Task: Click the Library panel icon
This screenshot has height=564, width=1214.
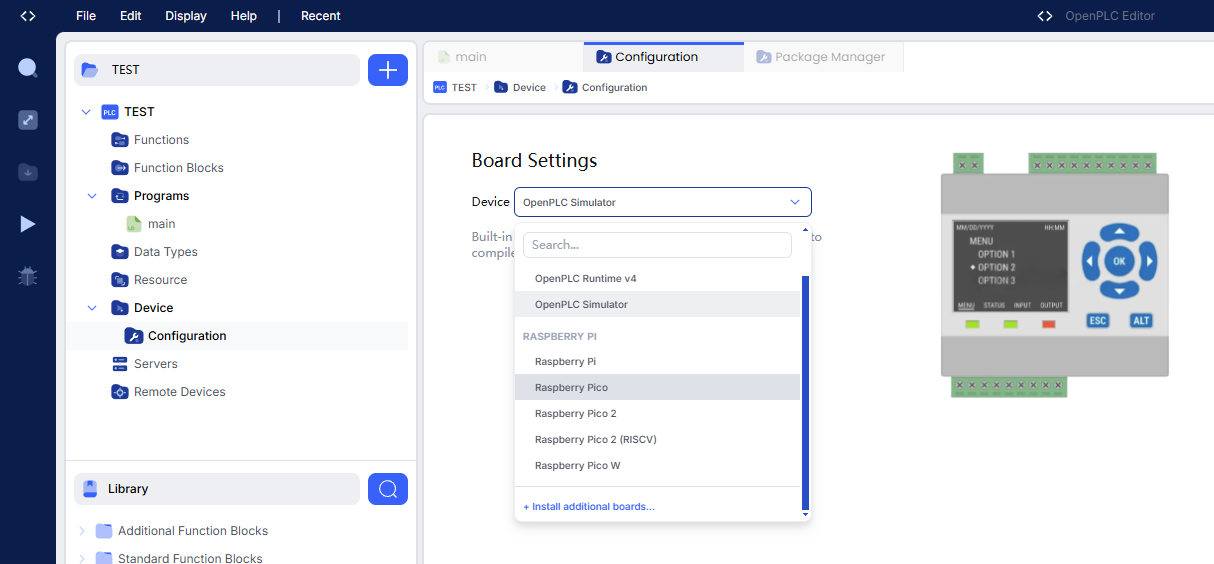Action: [x=90, y=489]
